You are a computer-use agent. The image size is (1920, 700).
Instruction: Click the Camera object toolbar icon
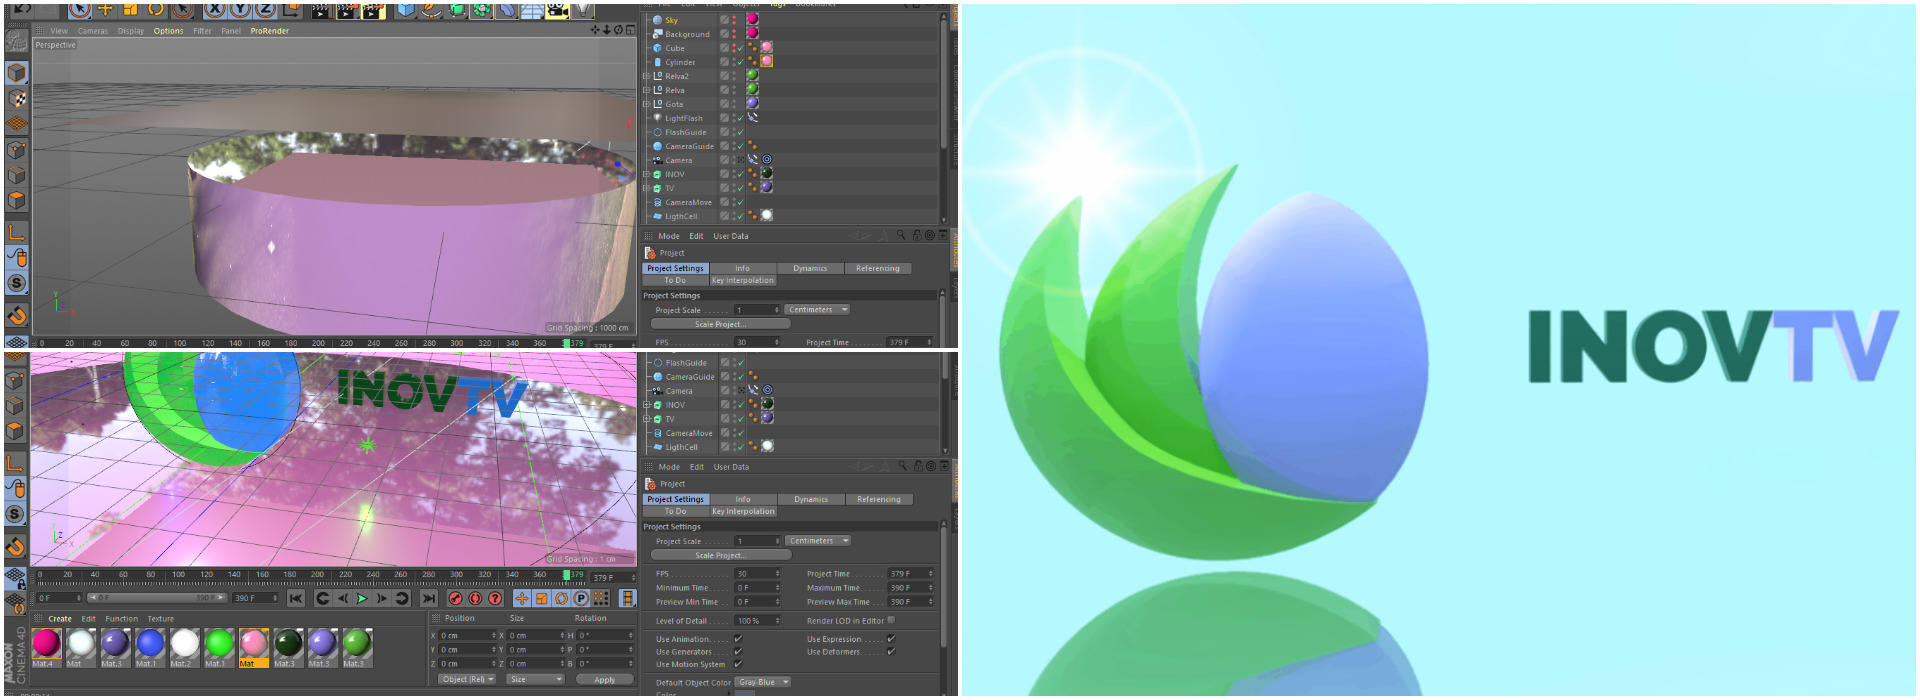pos(557,11)
